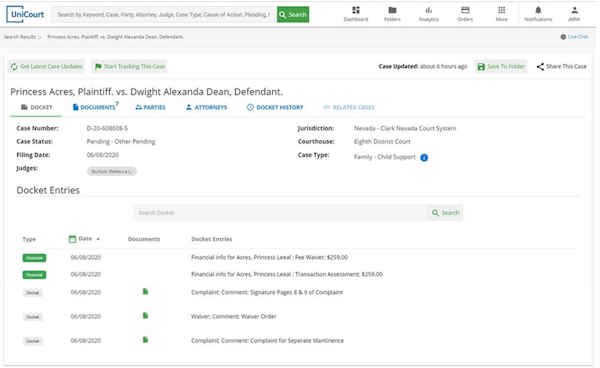Switch to the Parties tab
This screenshot has height=368, width=600.
coord(150,107)
